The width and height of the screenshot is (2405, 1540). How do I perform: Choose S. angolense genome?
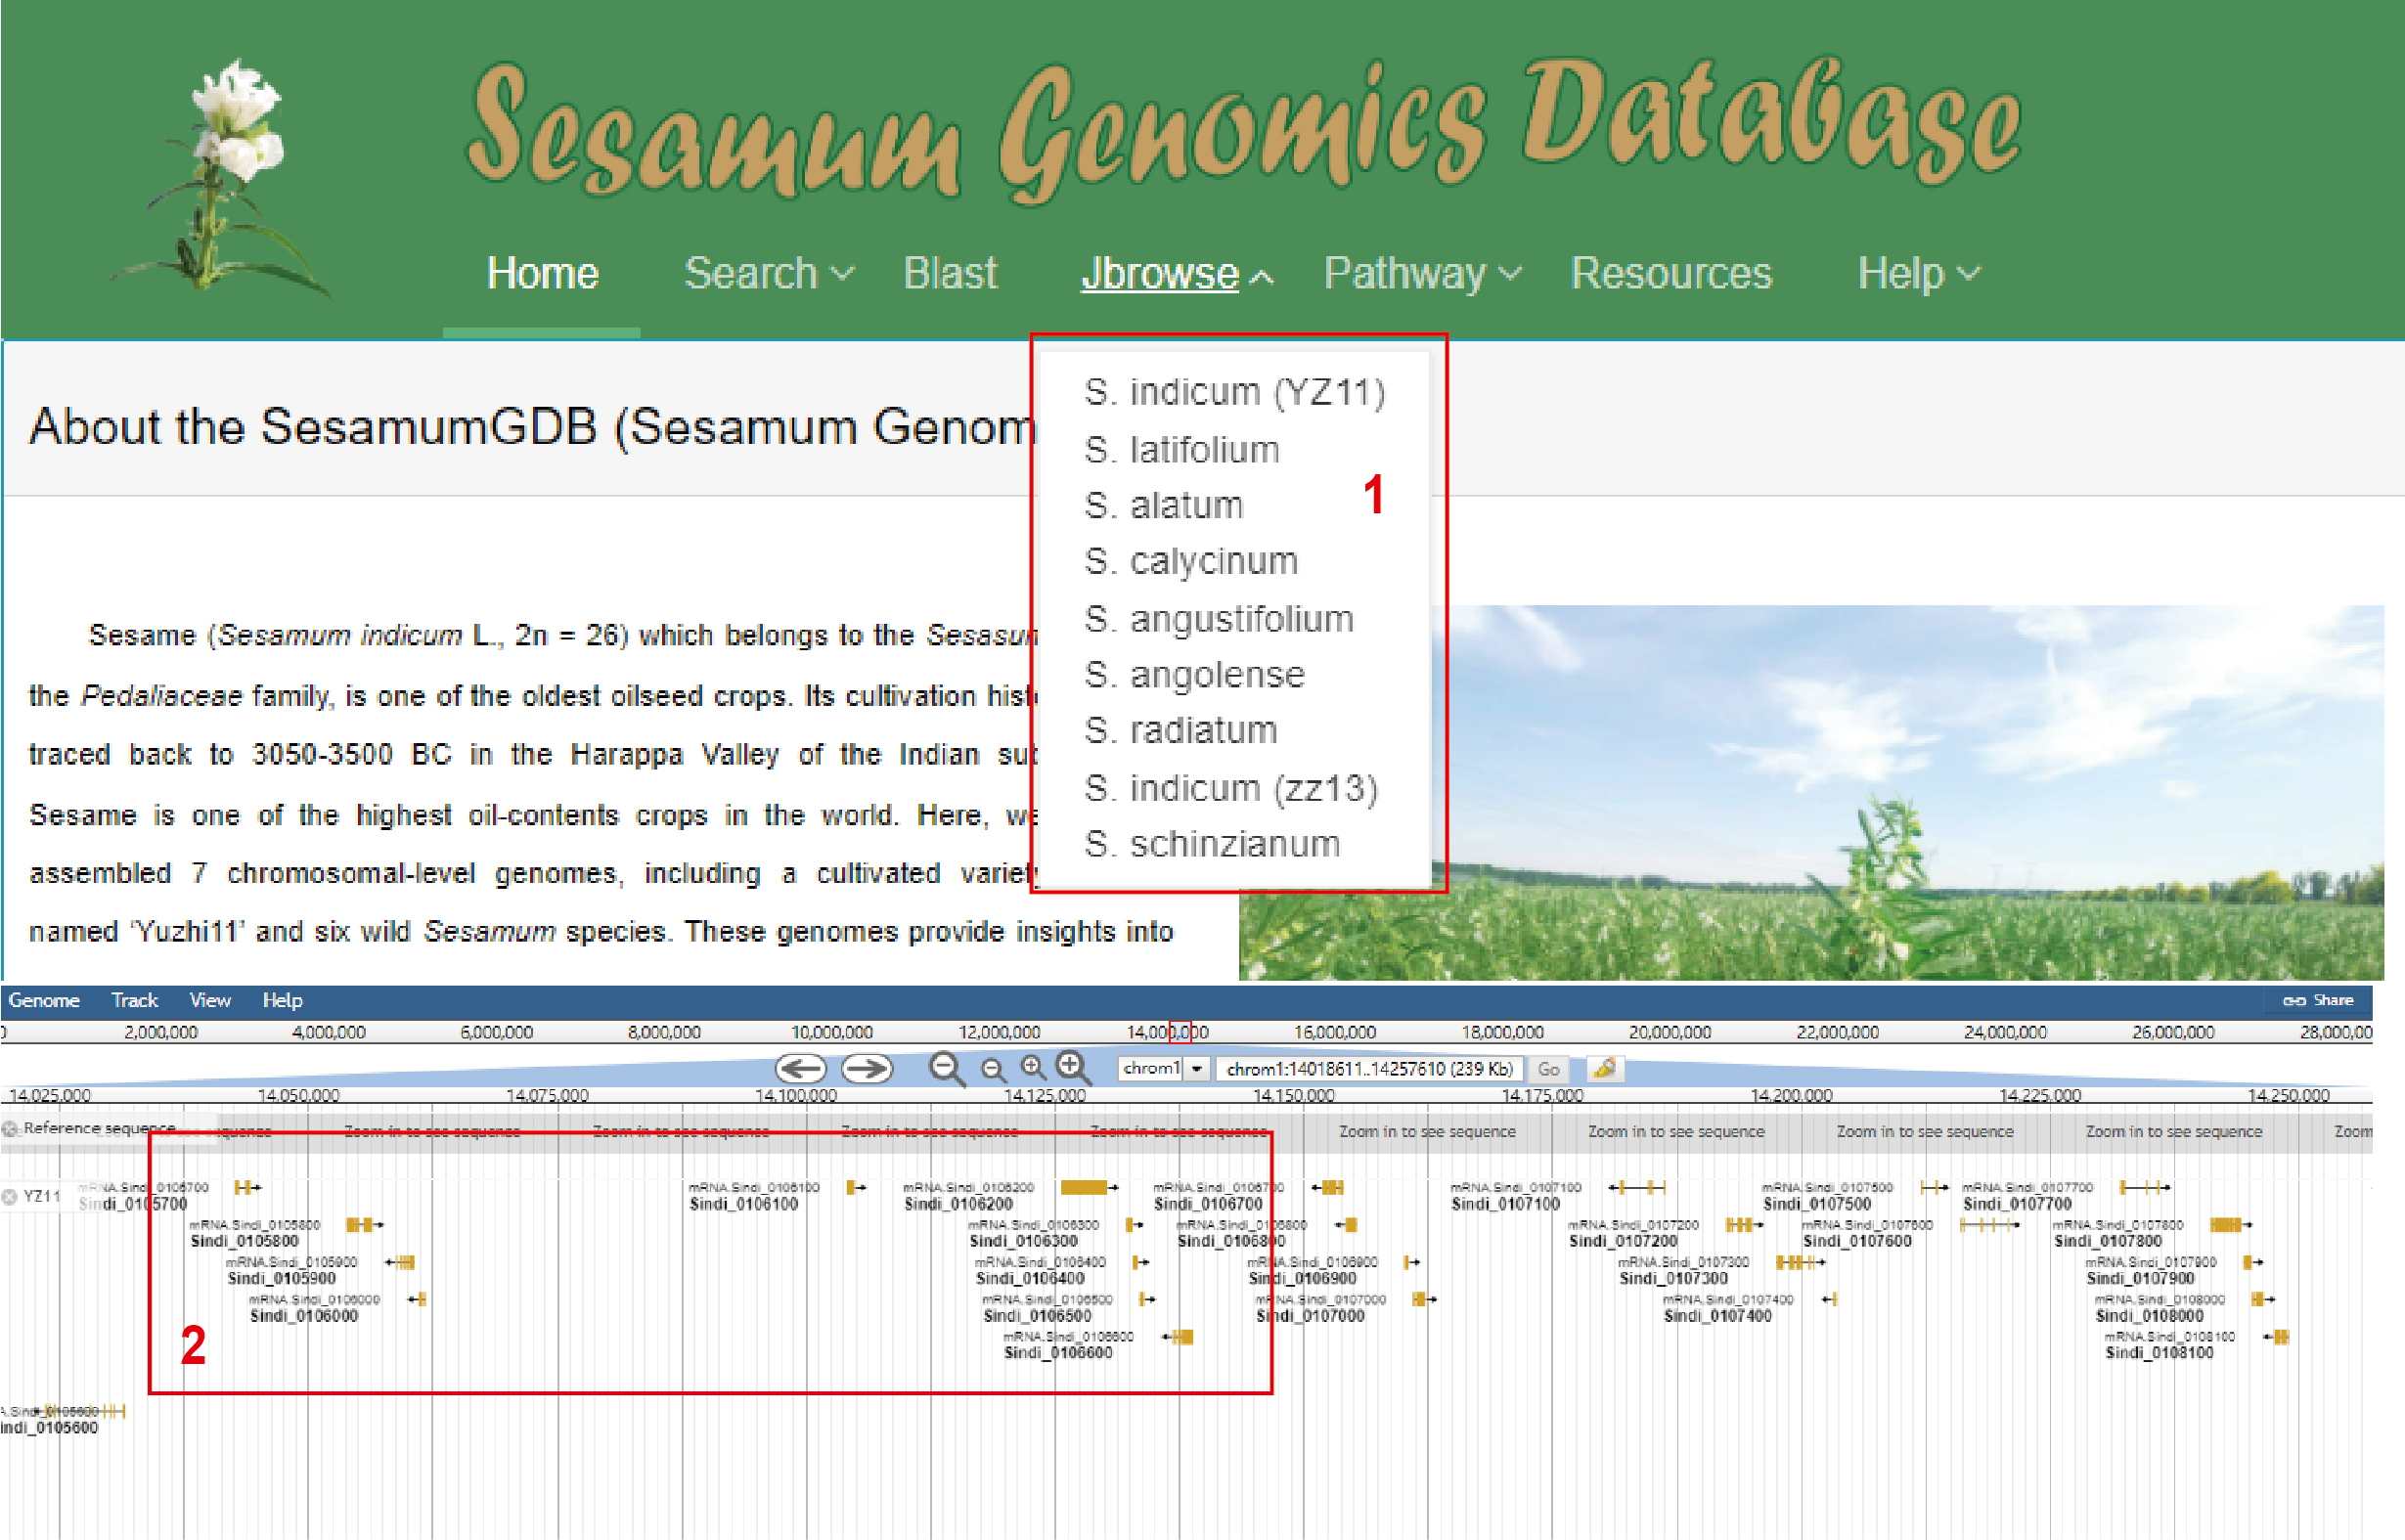click(x=1194, y=675)
